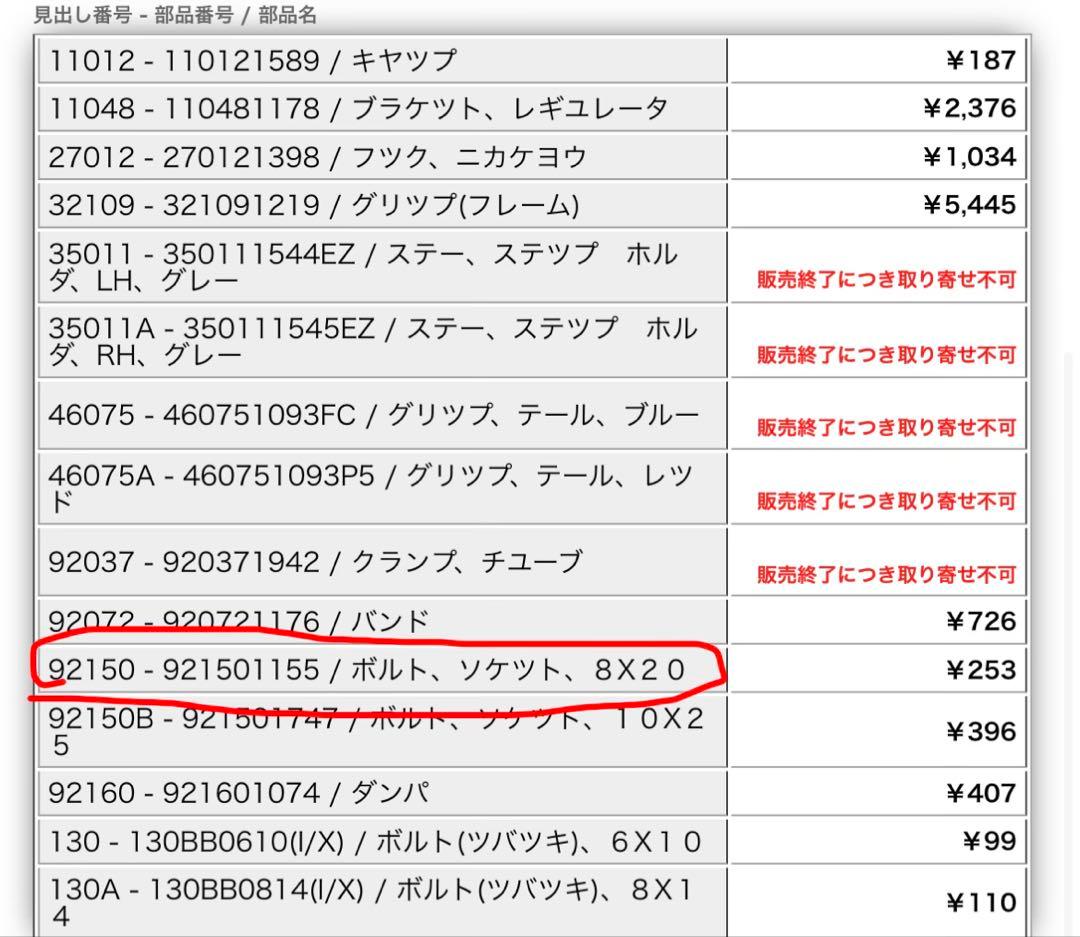This screenshot has width=1080, height=937.
Task: Click the 92160 ダンパ part row
Action: pos(382,793)
